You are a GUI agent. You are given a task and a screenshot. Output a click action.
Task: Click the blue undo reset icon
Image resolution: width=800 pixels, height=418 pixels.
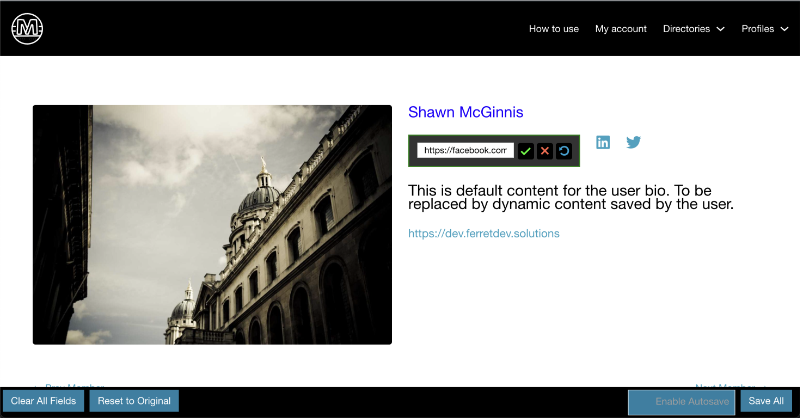[x=564, y=151]
